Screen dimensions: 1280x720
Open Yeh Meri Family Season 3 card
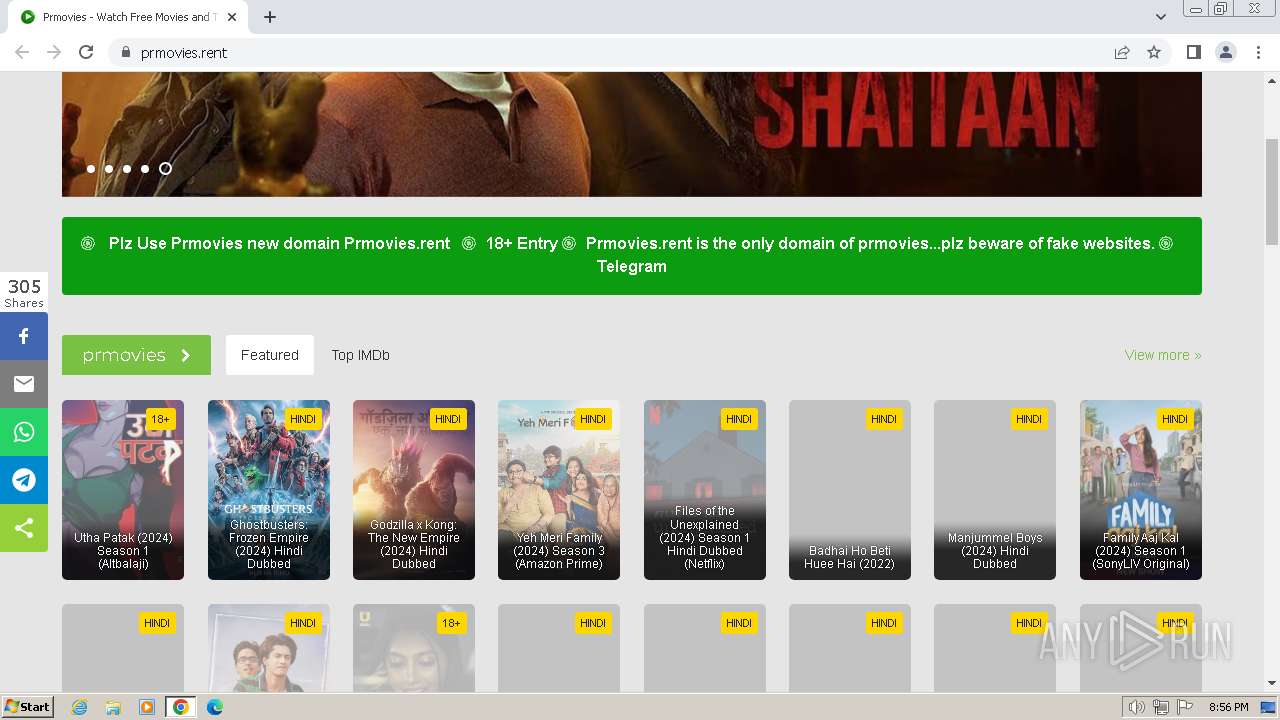(x=559, y=490)
